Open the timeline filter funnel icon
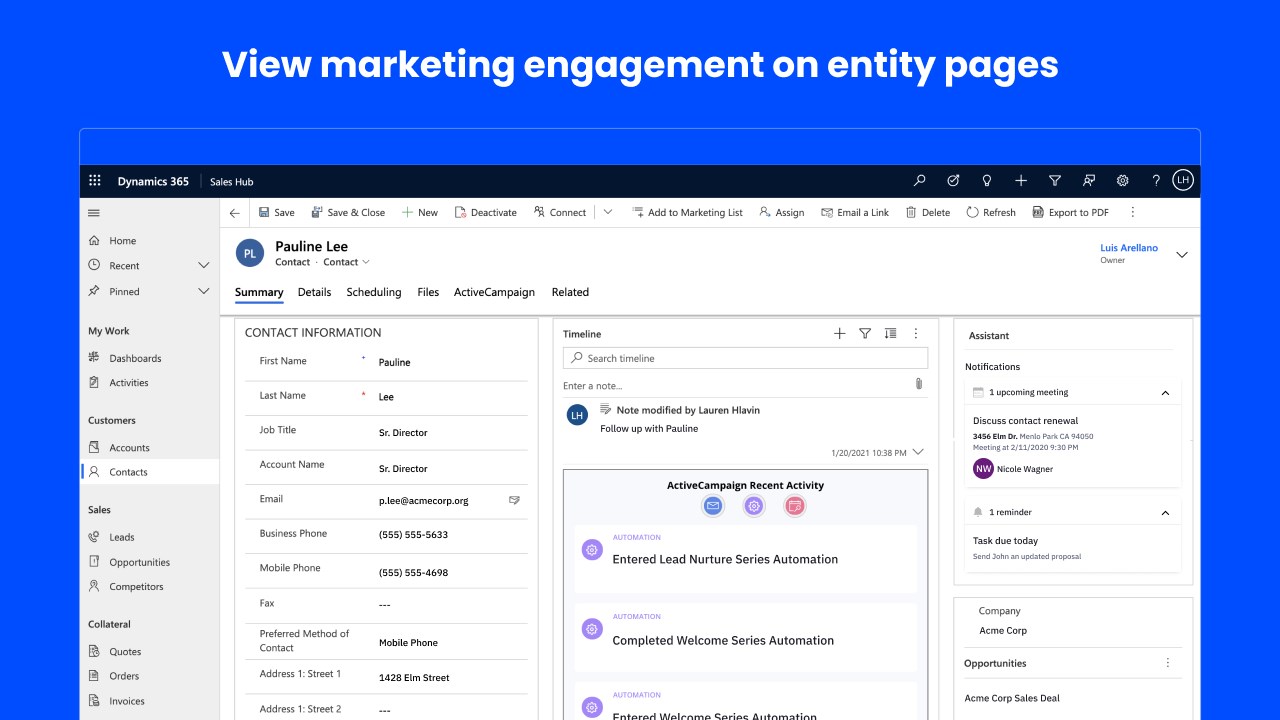 865,334
